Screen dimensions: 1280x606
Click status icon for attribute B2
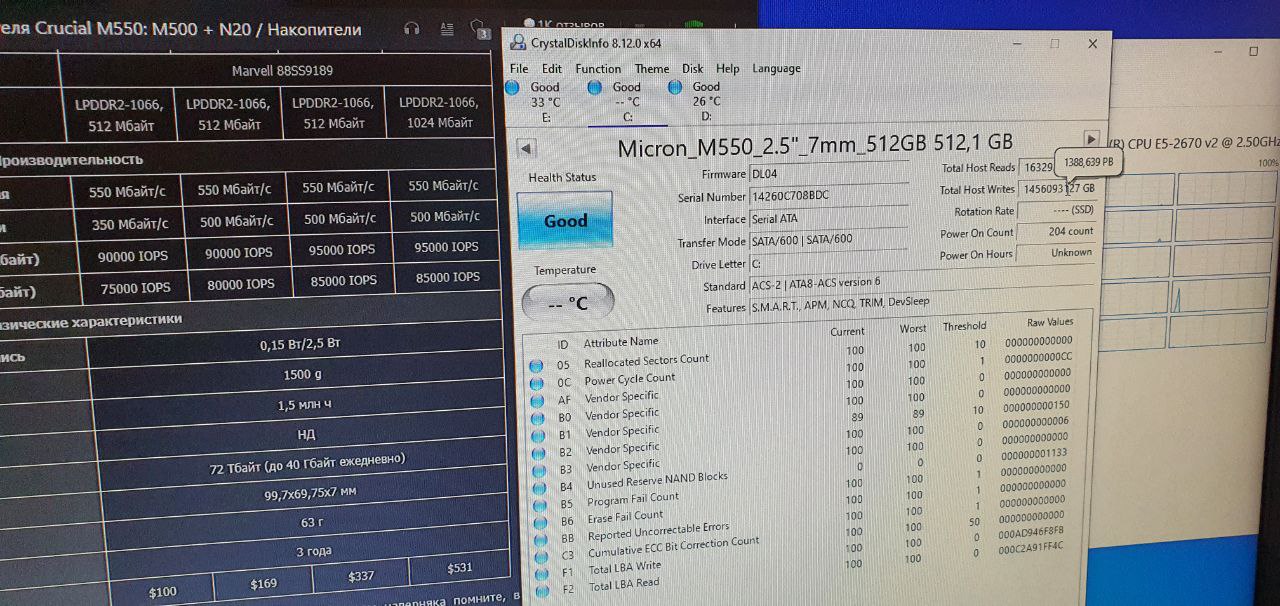click(539, 453)
